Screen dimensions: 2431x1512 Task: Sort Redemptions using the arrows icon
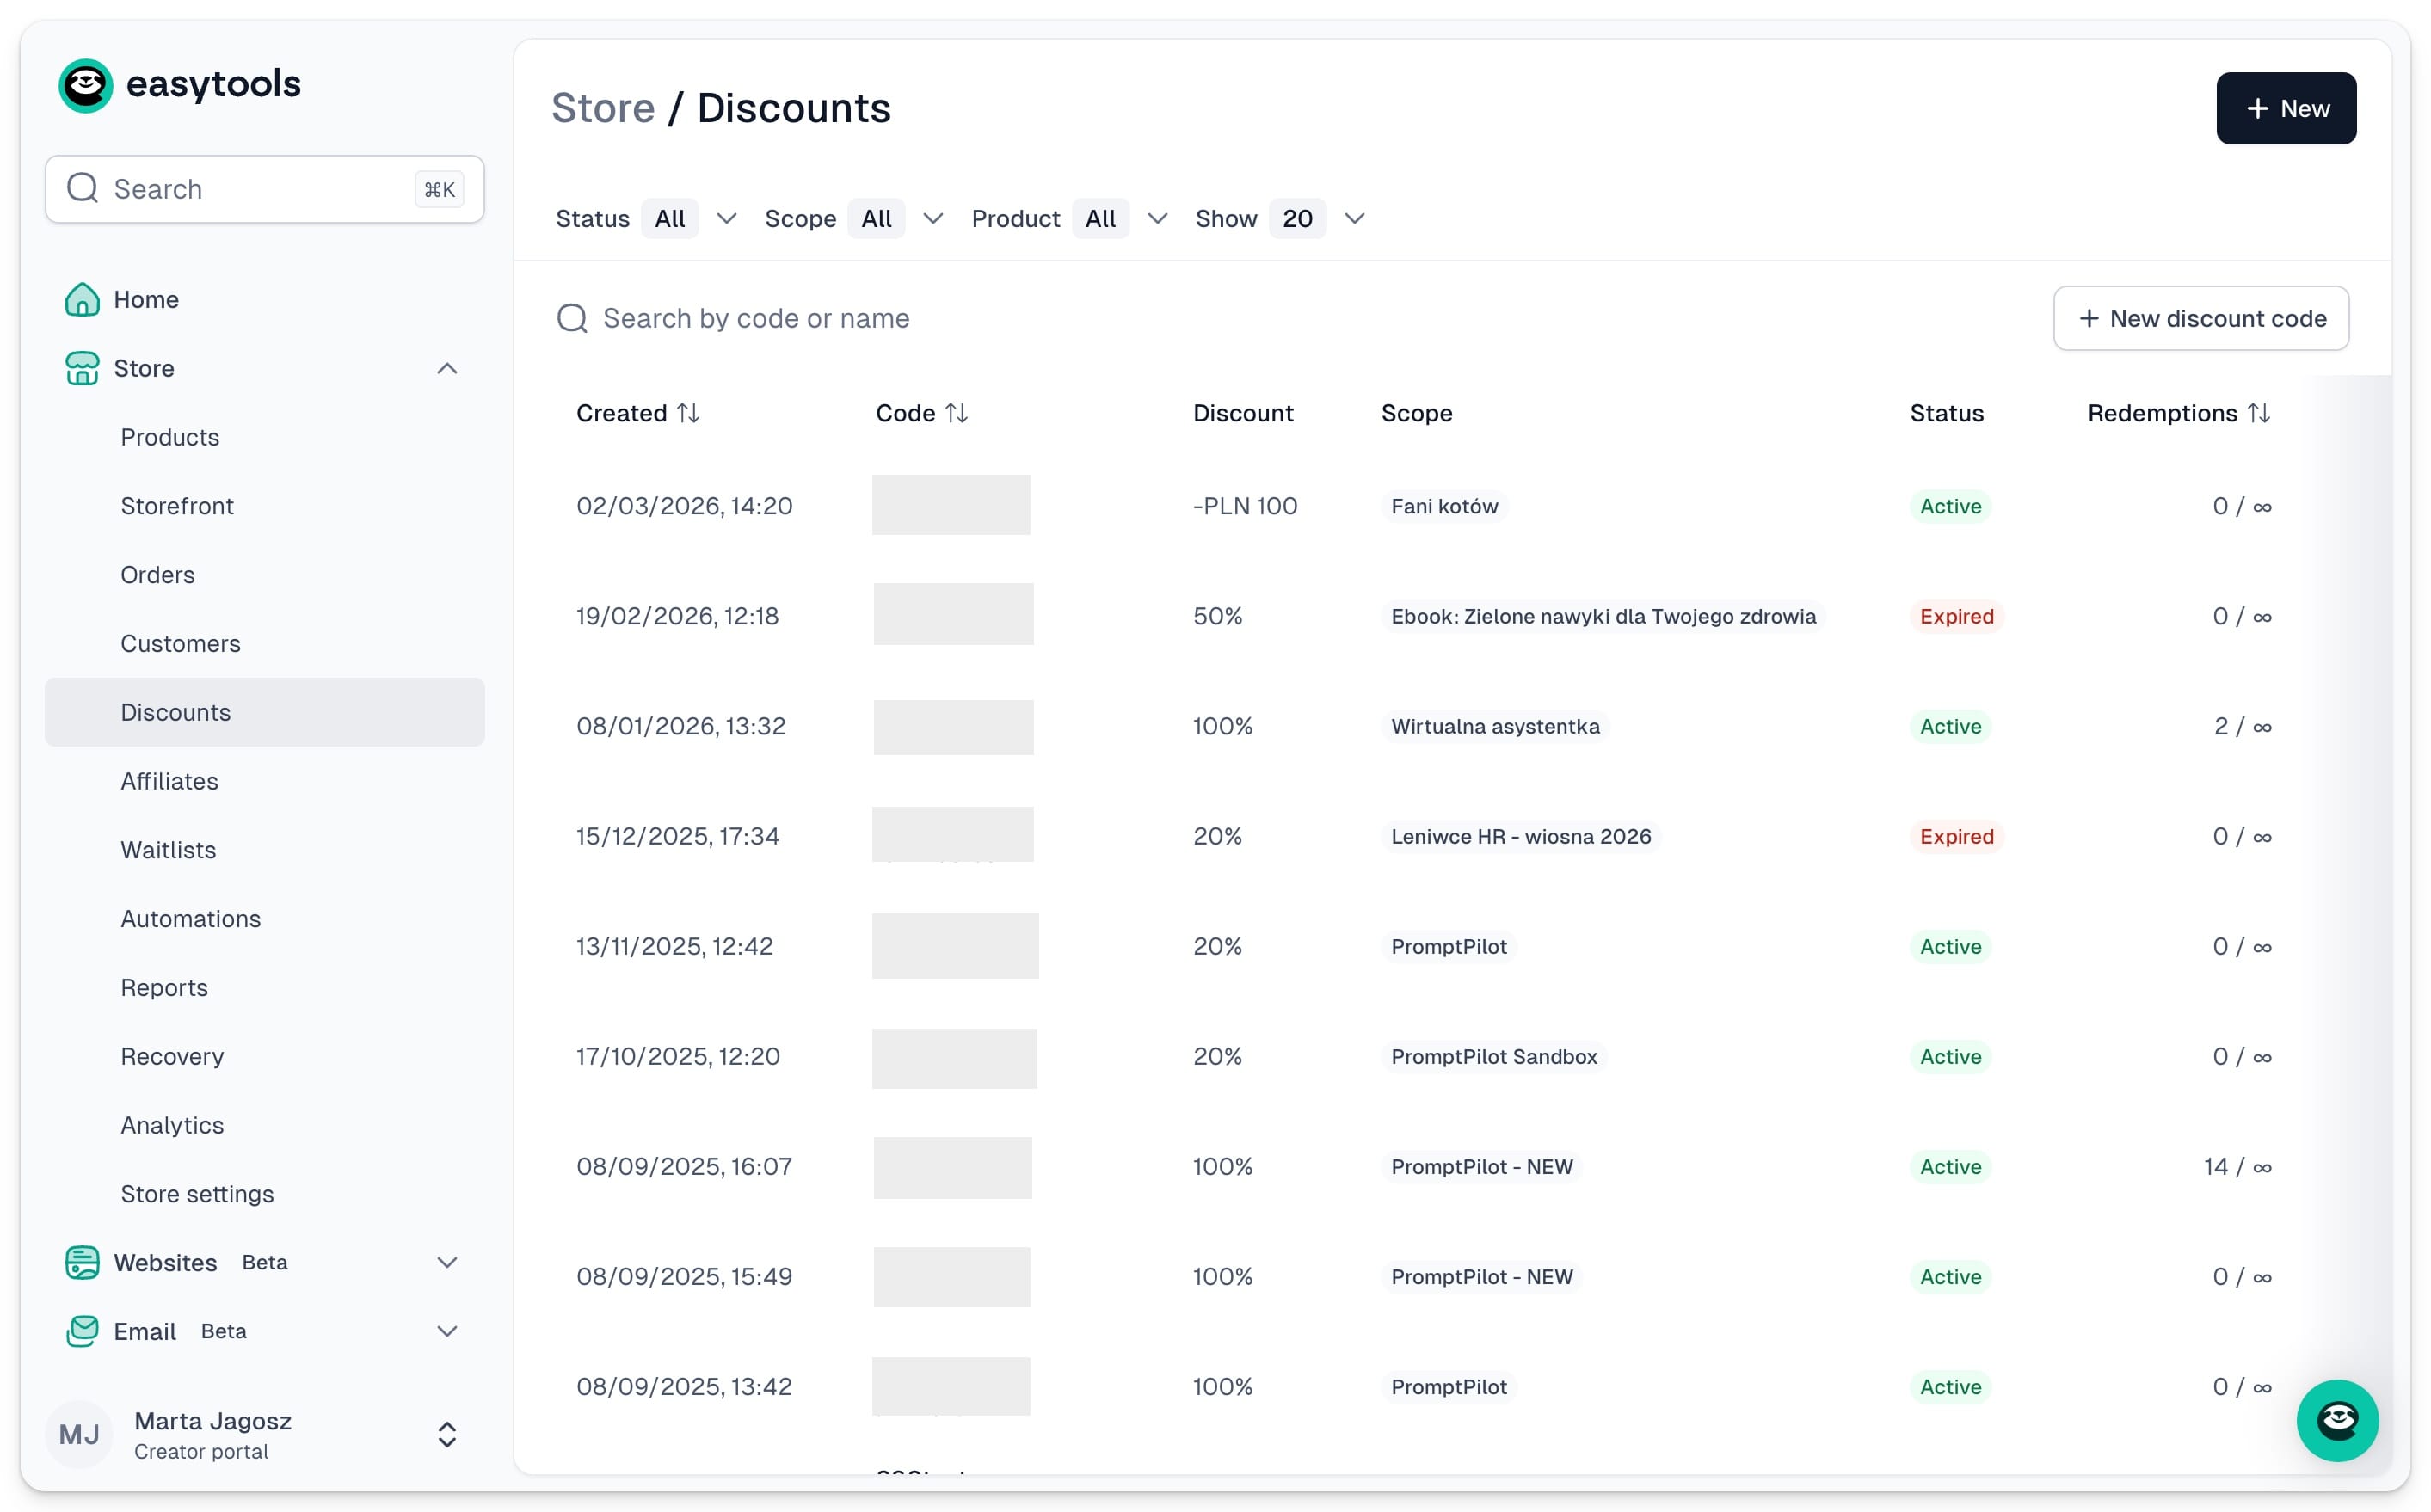(2259, 413)
